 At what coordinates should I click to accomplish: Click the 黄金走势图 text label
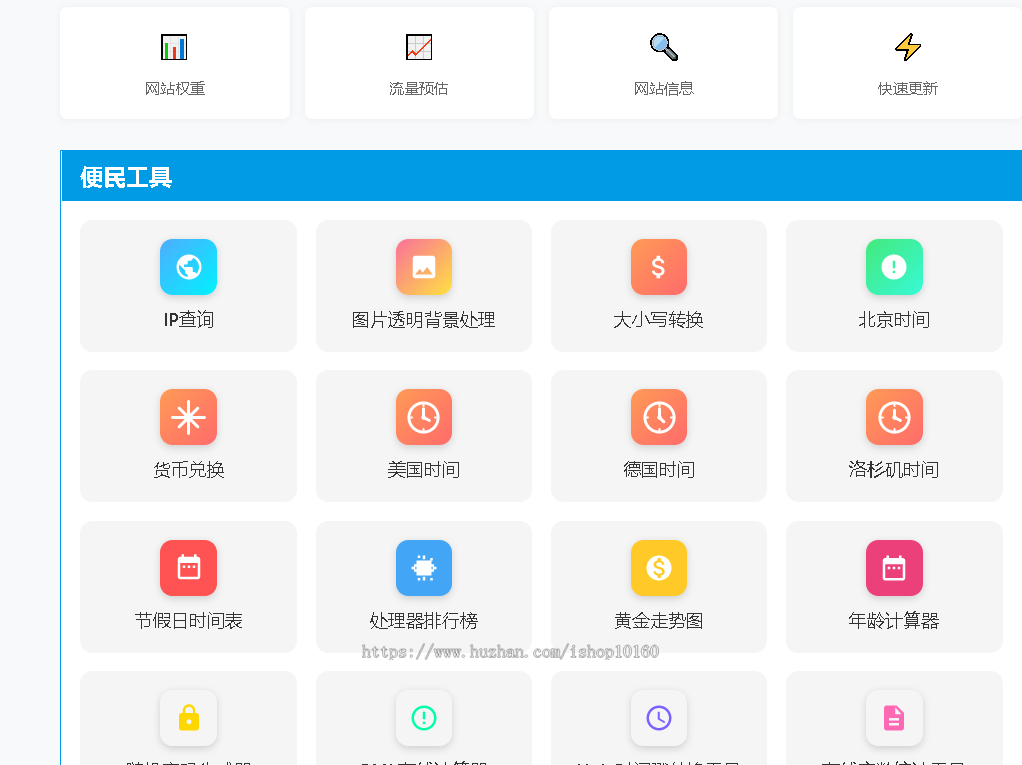coord(658,620)
